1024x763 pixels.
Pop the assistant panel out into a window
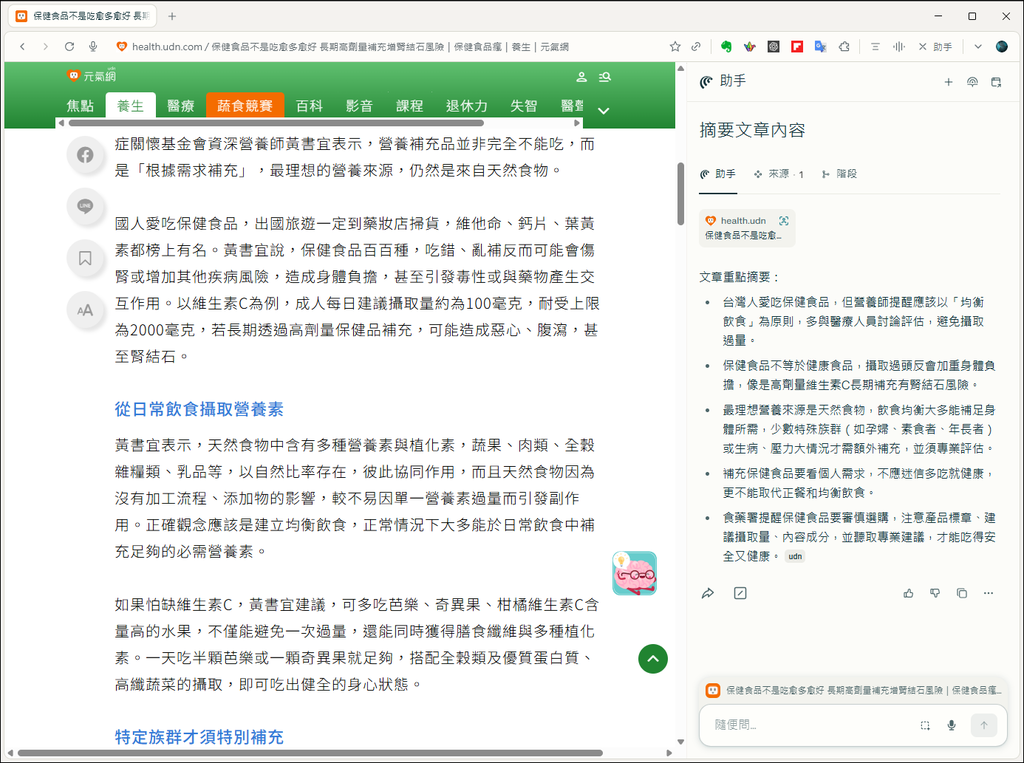pos(996,82)
